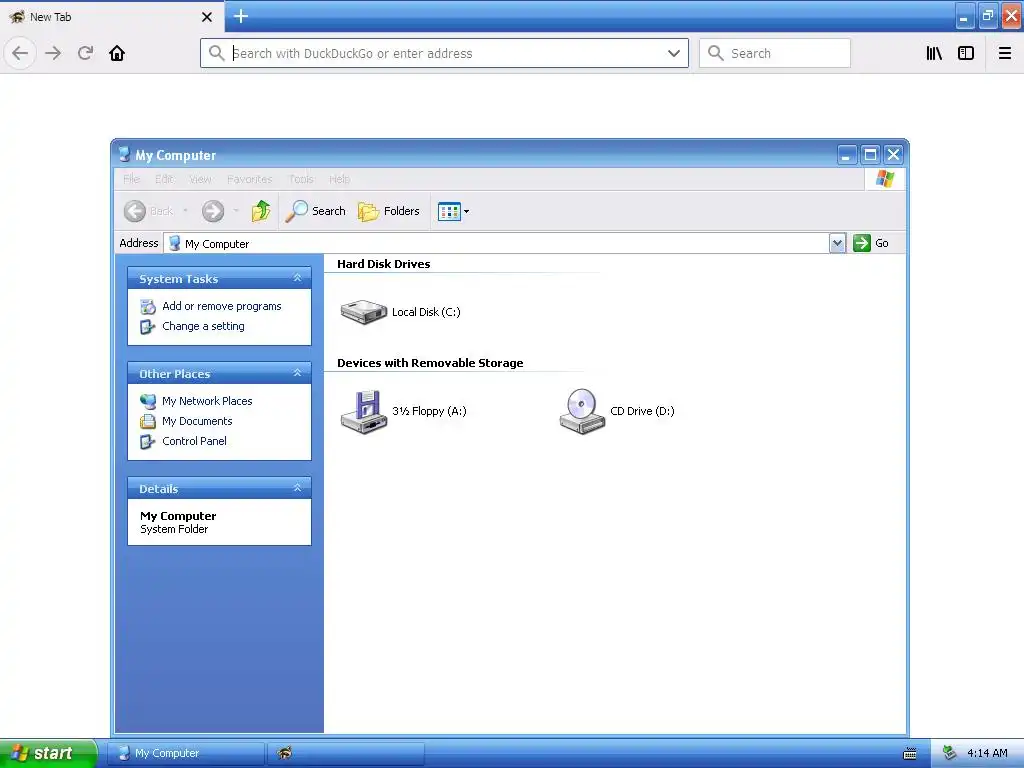The height and width of the screenshot is (768, 1024).
Task: Click the keyboard icon in taskbar
Action: [x=910, y=754]
